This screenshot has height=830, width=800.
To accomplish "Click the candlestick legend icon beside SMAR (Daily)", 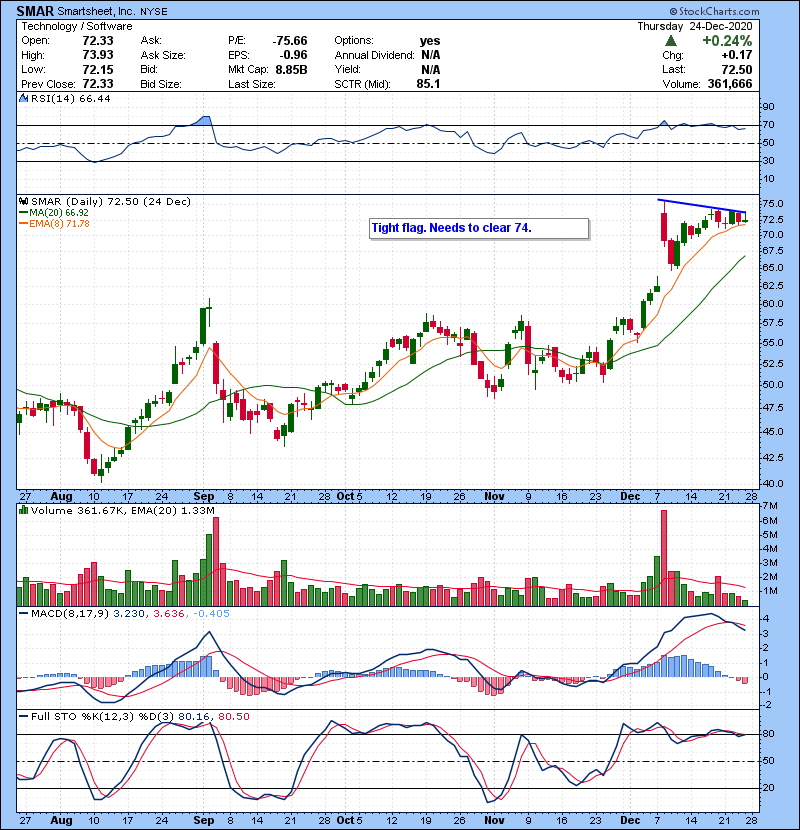I will pyautogui.click(x=23, y=201).
